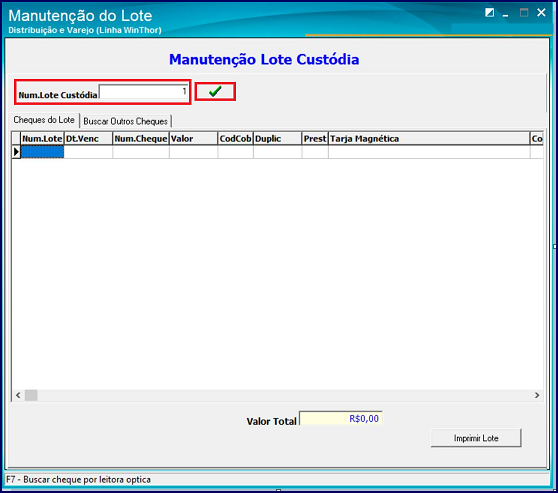
Task: Minimize the Manutenção do Lote window
Action: click(x=505, y=14)
